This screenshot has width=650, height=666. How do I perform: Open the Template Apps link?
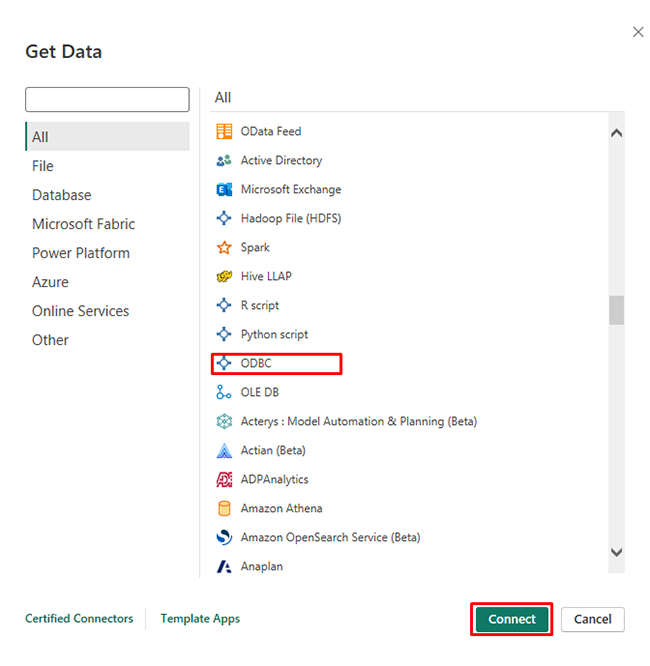click(x=200, y=618)
